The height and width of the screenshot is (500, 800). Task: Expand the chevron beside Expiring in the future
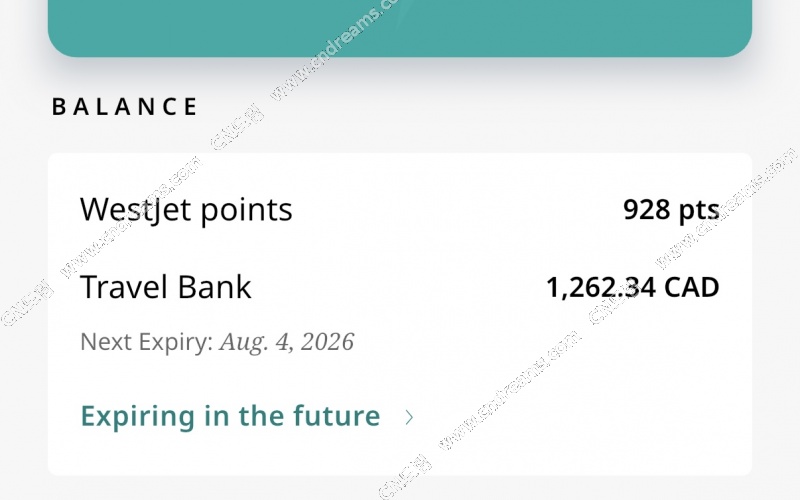click(409, 417)
